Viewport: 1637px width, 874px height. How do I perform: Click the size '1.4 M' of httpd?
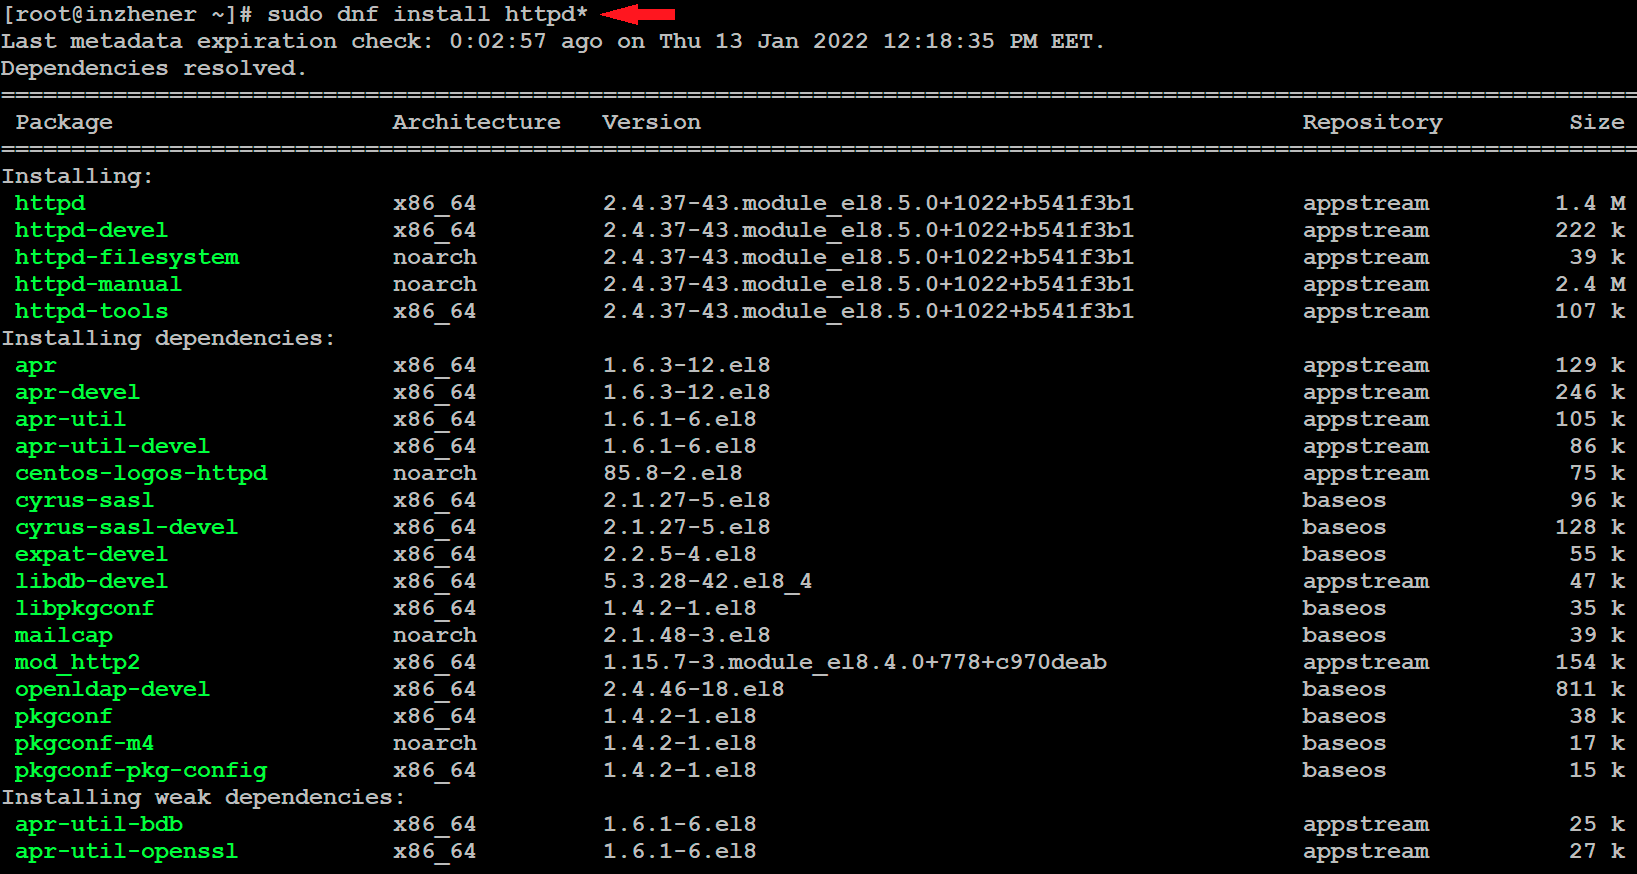tap(1590, 203)
